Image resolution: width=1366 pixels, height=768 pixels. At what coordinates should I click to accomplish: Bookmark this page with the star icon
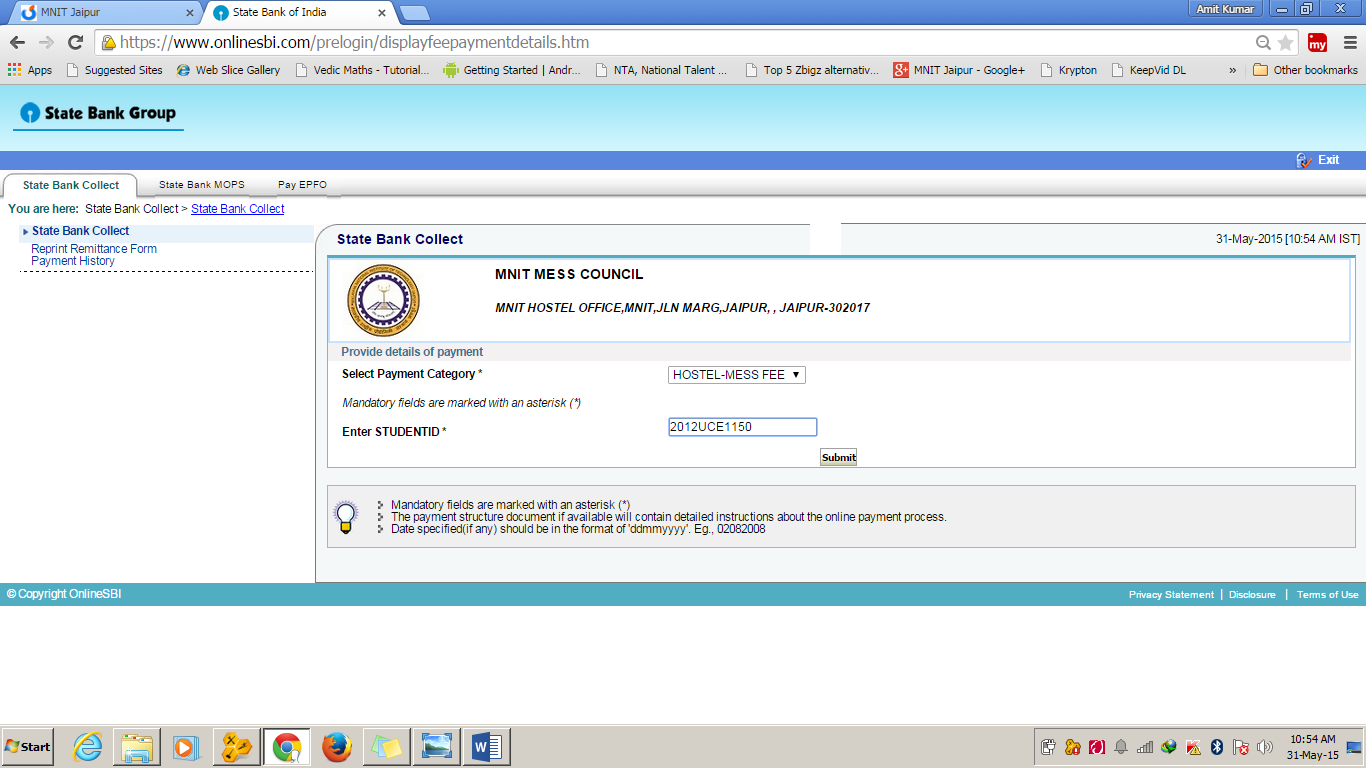pyautogui.click(x=1285, y=43)
